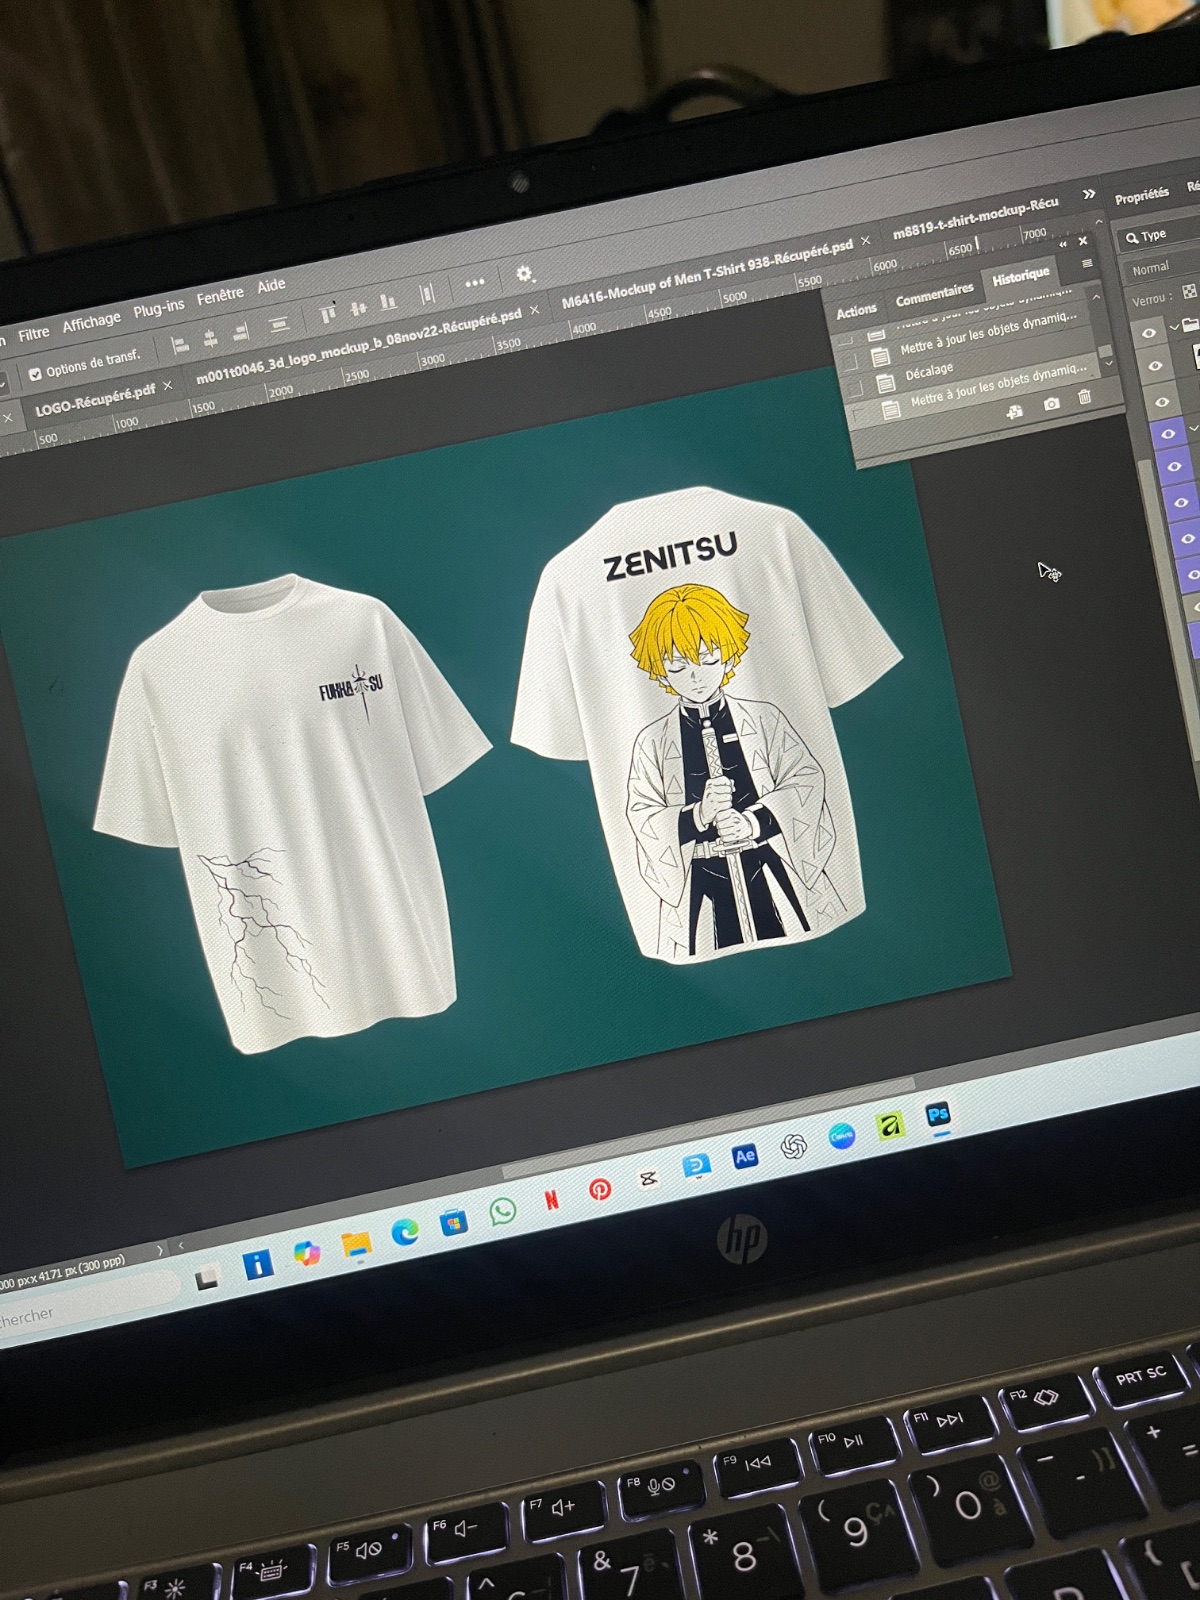
Task: Close the LOGO-Récupéré.pdf tab
Action: [167, 384]
